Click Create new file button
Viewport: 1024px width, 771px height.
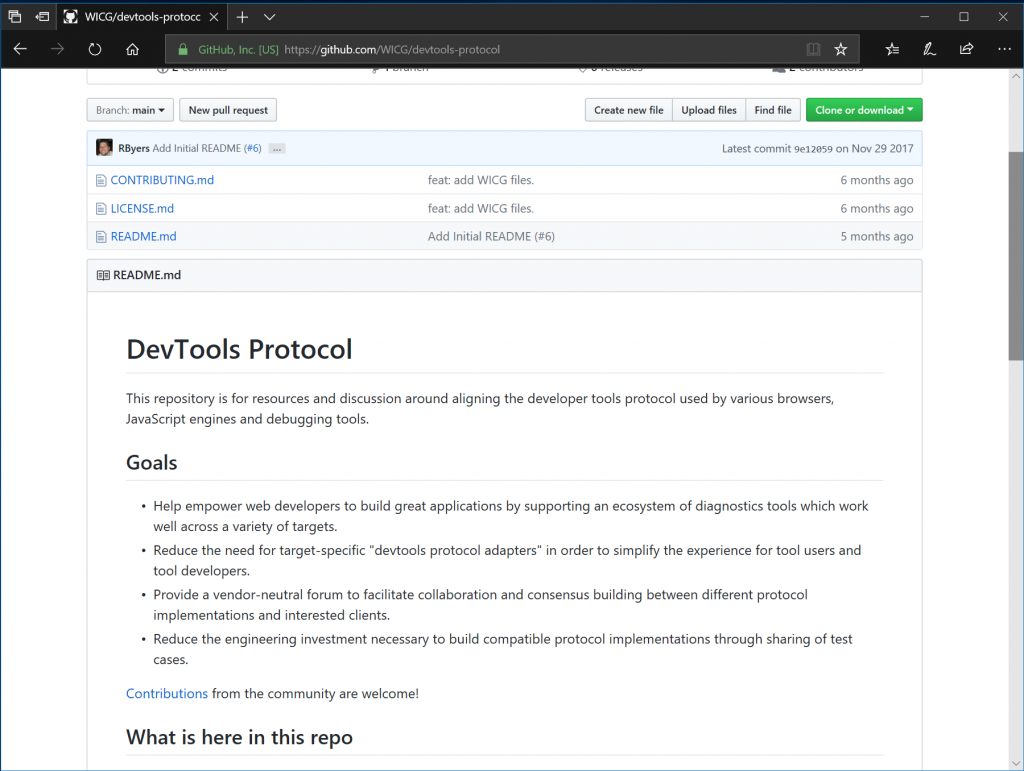pos(628,110)
